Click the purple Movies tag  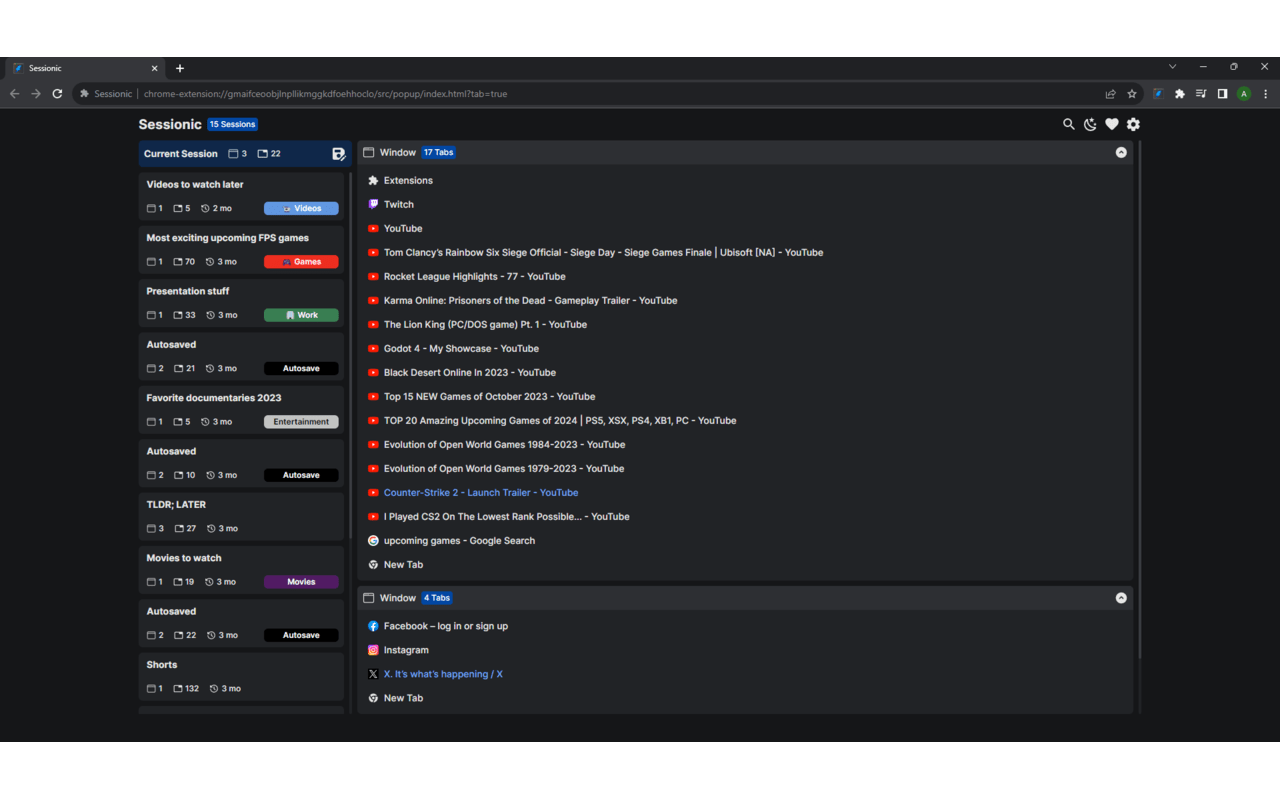click(301, 582)
